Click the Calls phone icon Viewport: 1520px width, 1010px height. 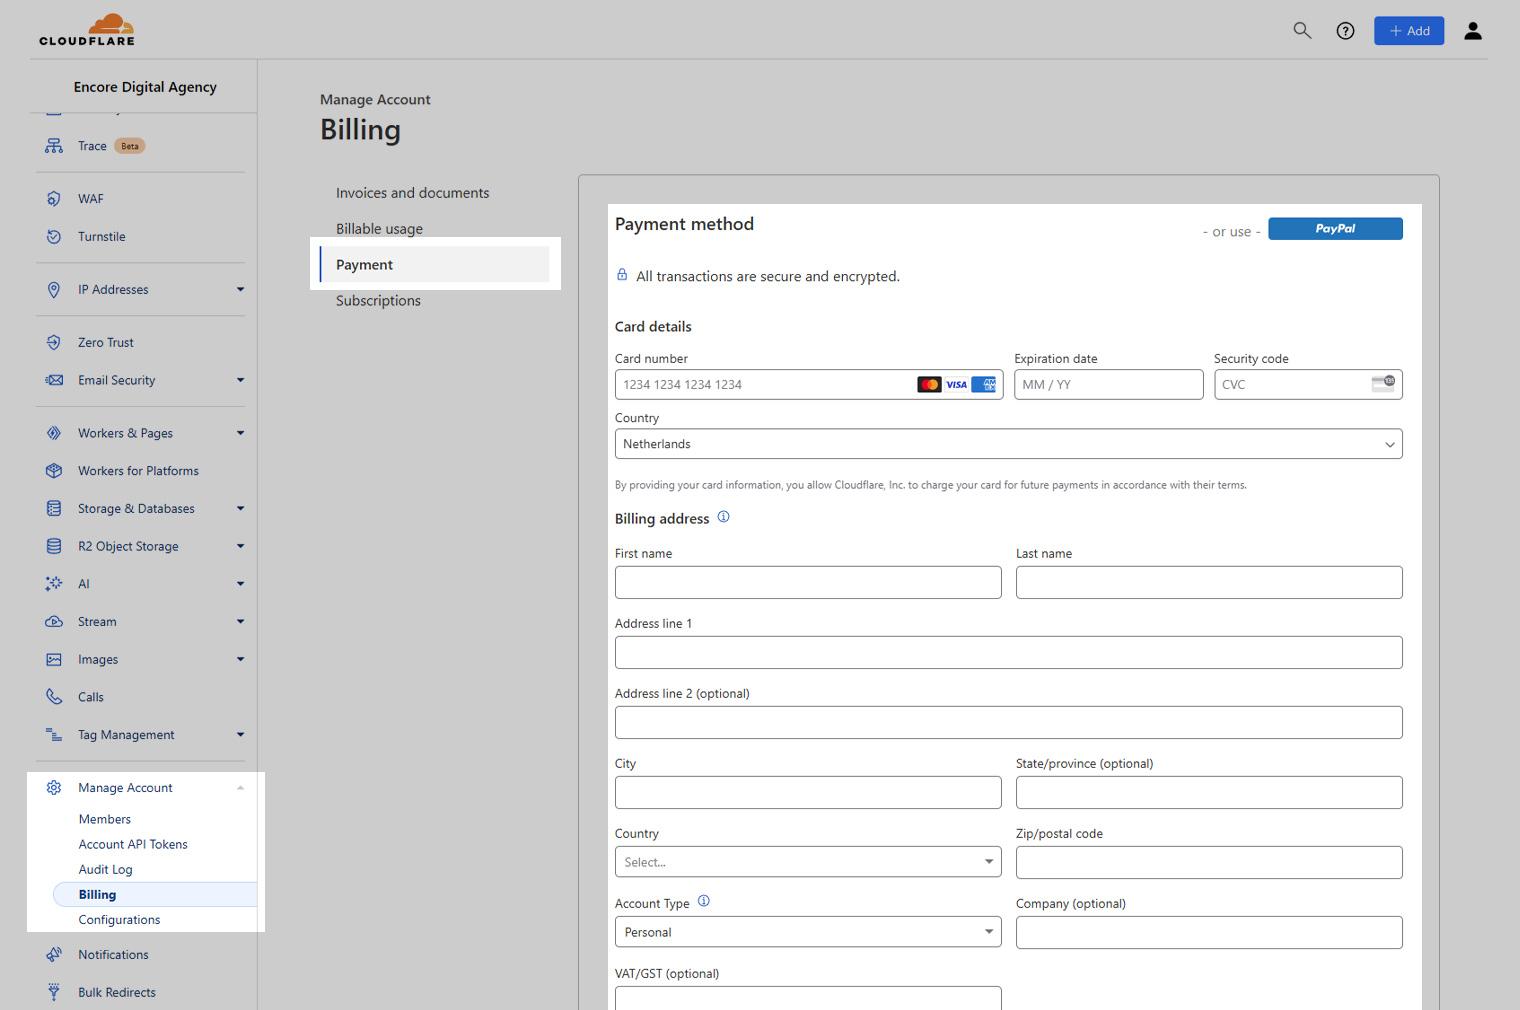pyautogui.click(x=54, y=697)
